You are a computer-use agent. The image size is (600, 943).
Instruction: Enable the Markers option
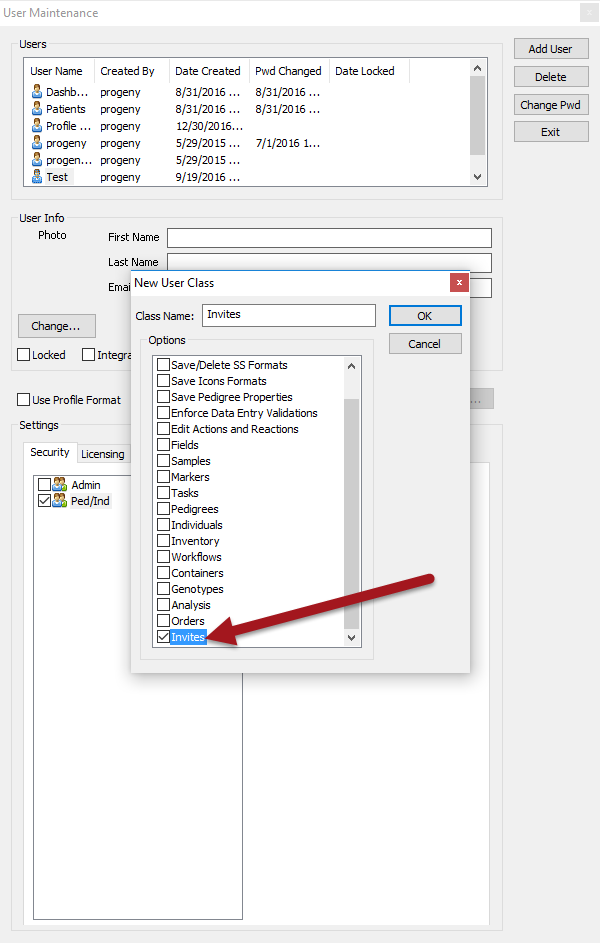pos(163,477)
